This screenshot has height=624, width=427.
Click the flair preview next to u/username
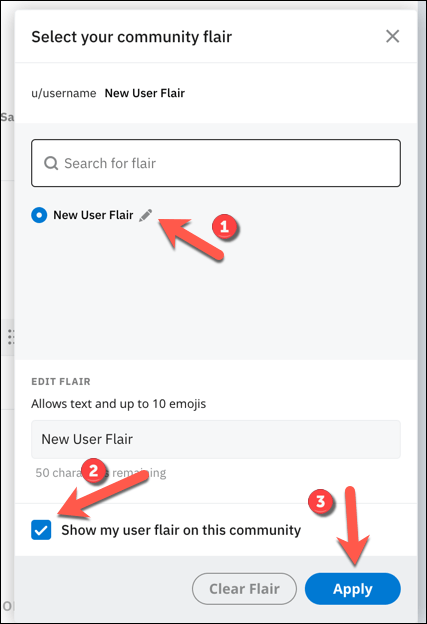click(x=145, y=93)
